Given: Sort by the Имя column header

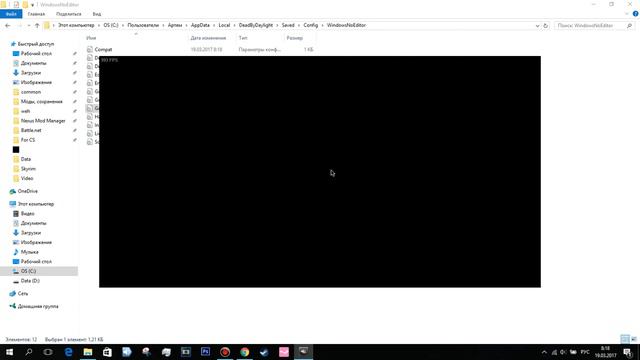Looking at the screenshot, I should point(91,38).
